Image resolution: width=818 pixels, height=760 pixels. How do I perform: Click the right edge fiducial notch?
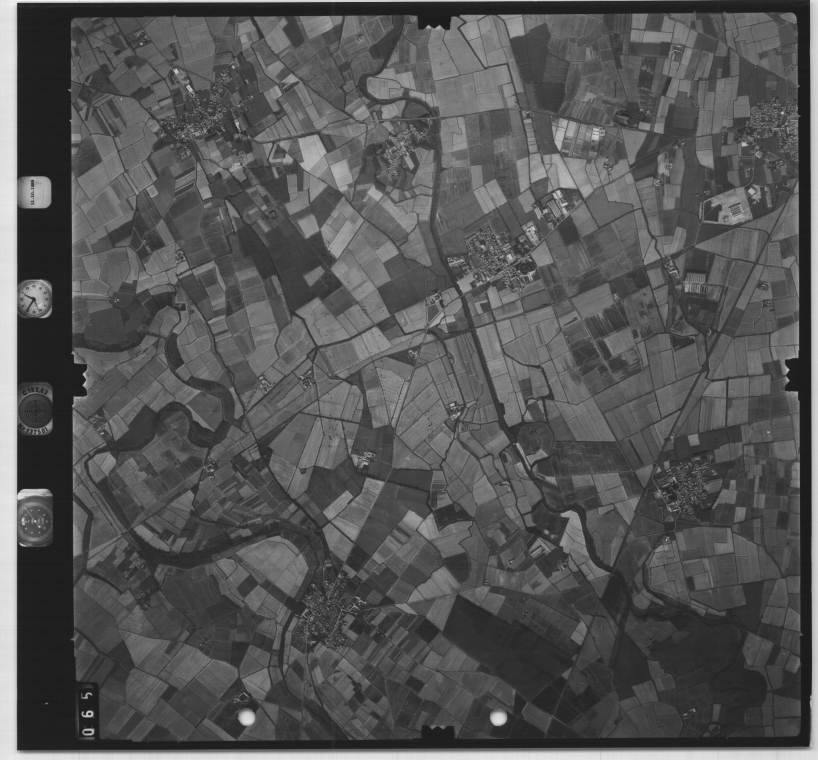pos(794,373)
